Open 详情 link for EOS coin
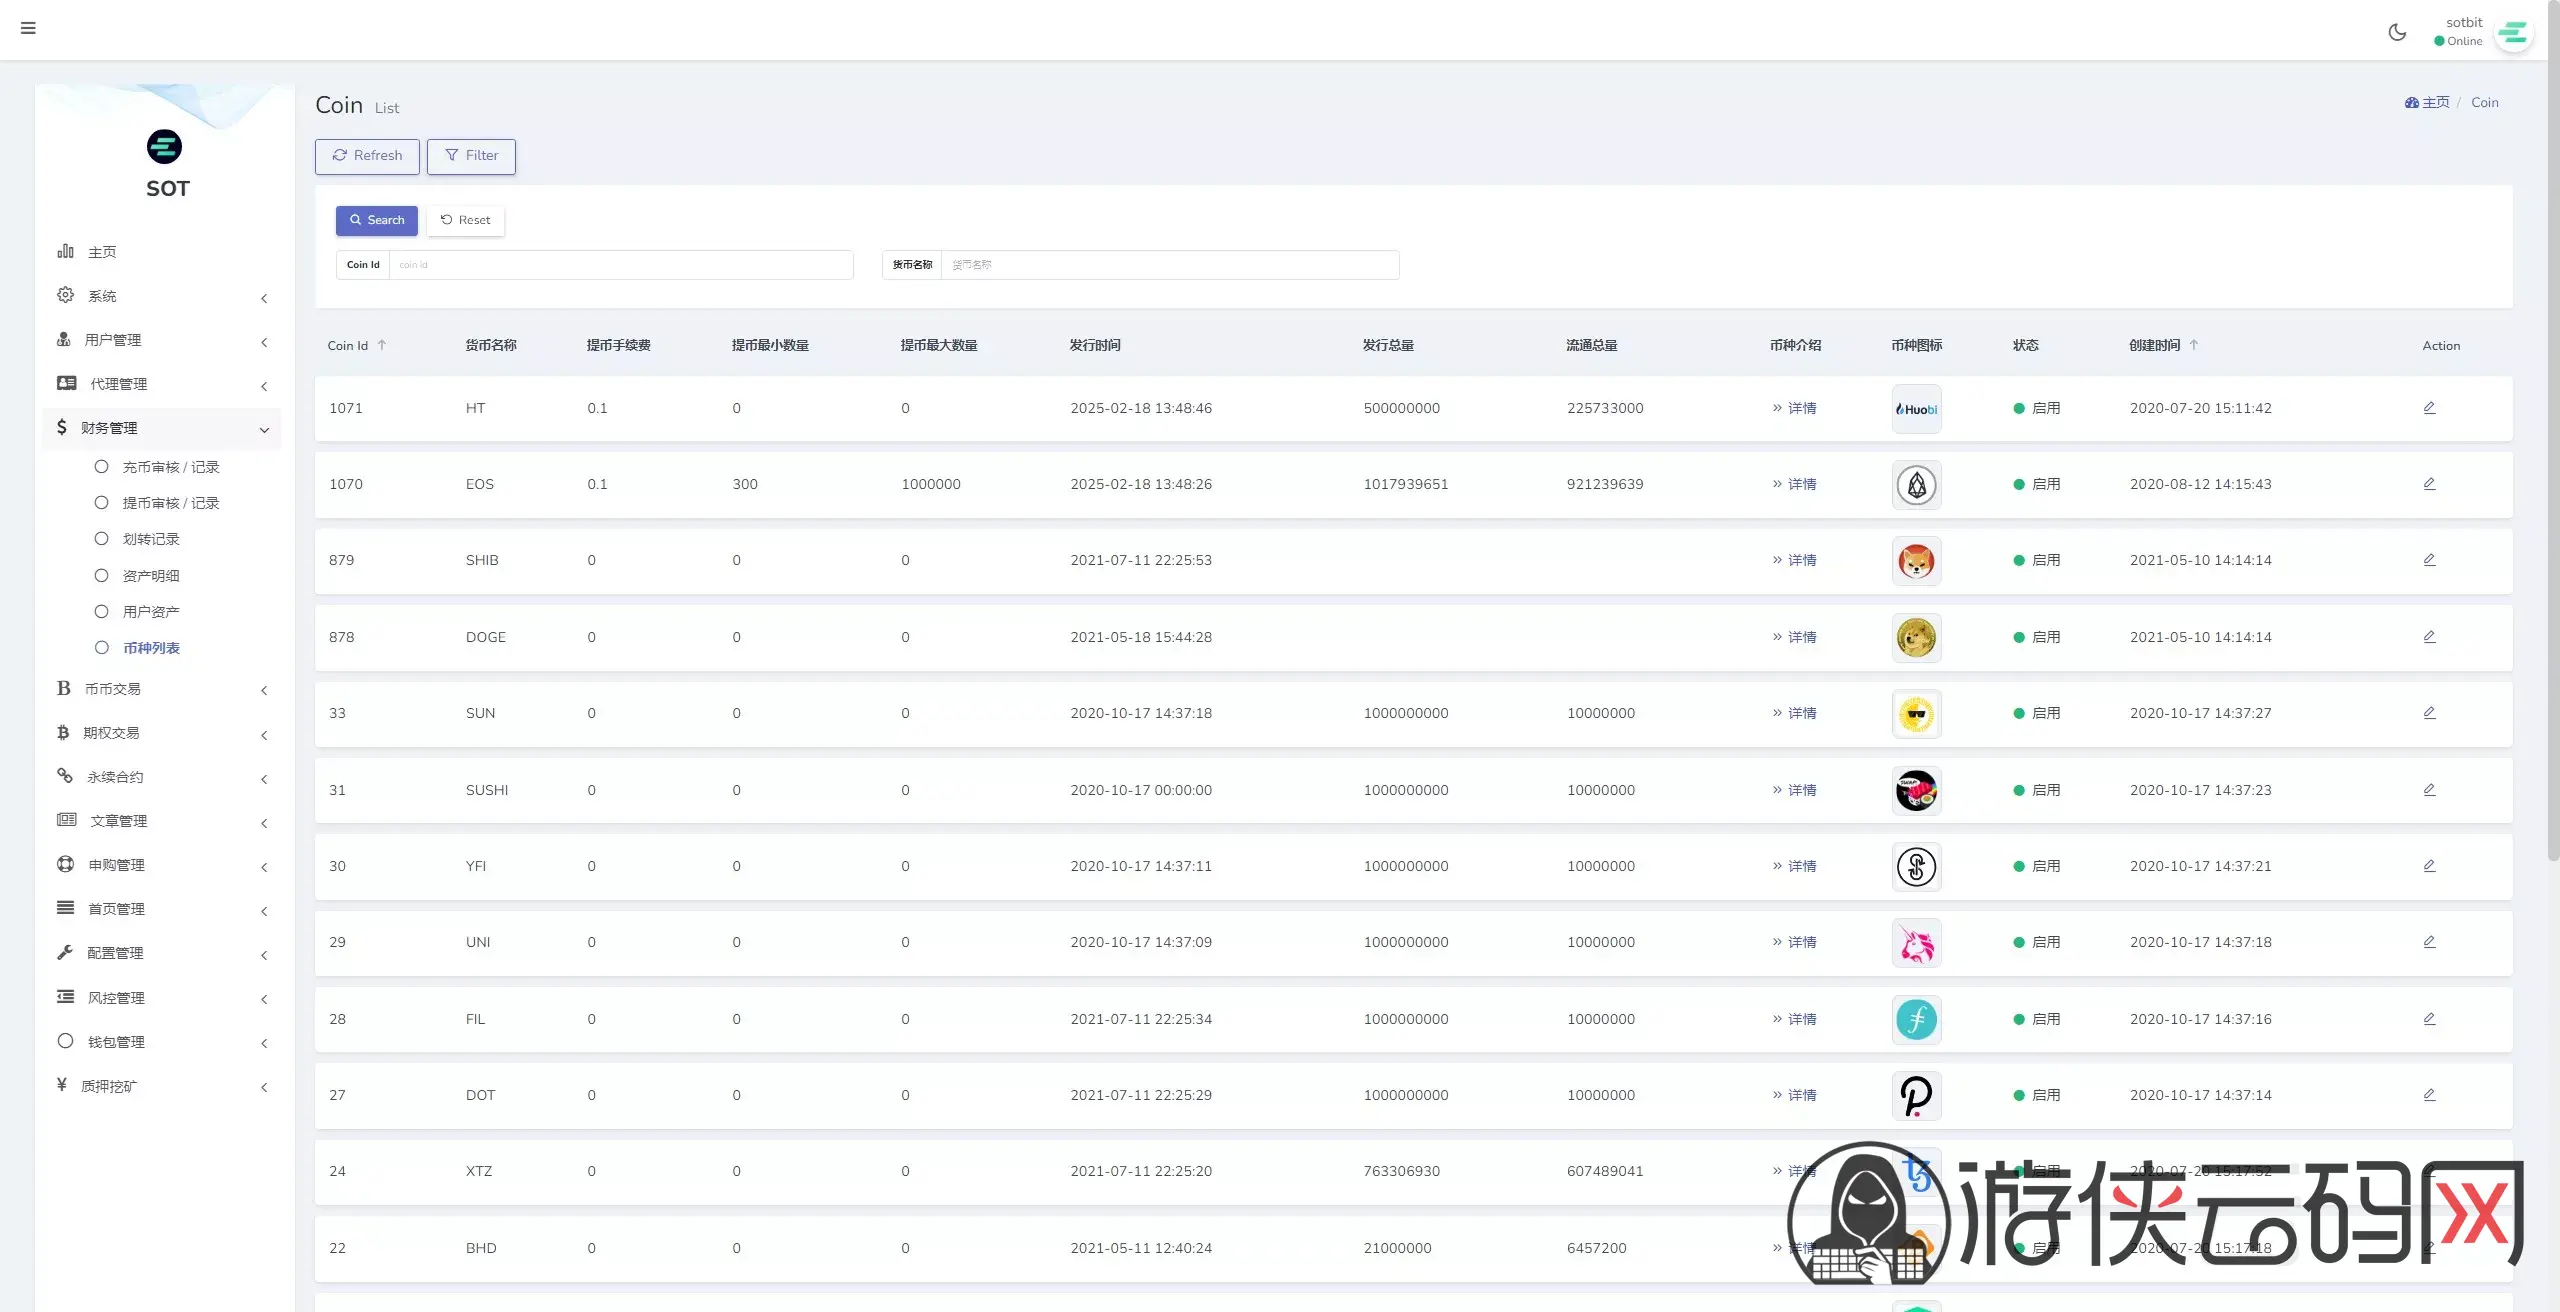 [x=1801, y=484]
